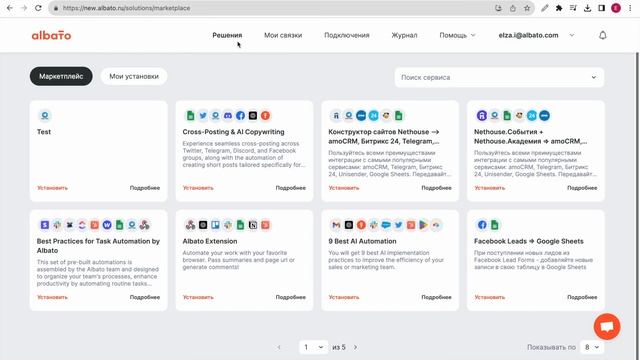
Task: Reload the page in browser
Action: point(38,8)
